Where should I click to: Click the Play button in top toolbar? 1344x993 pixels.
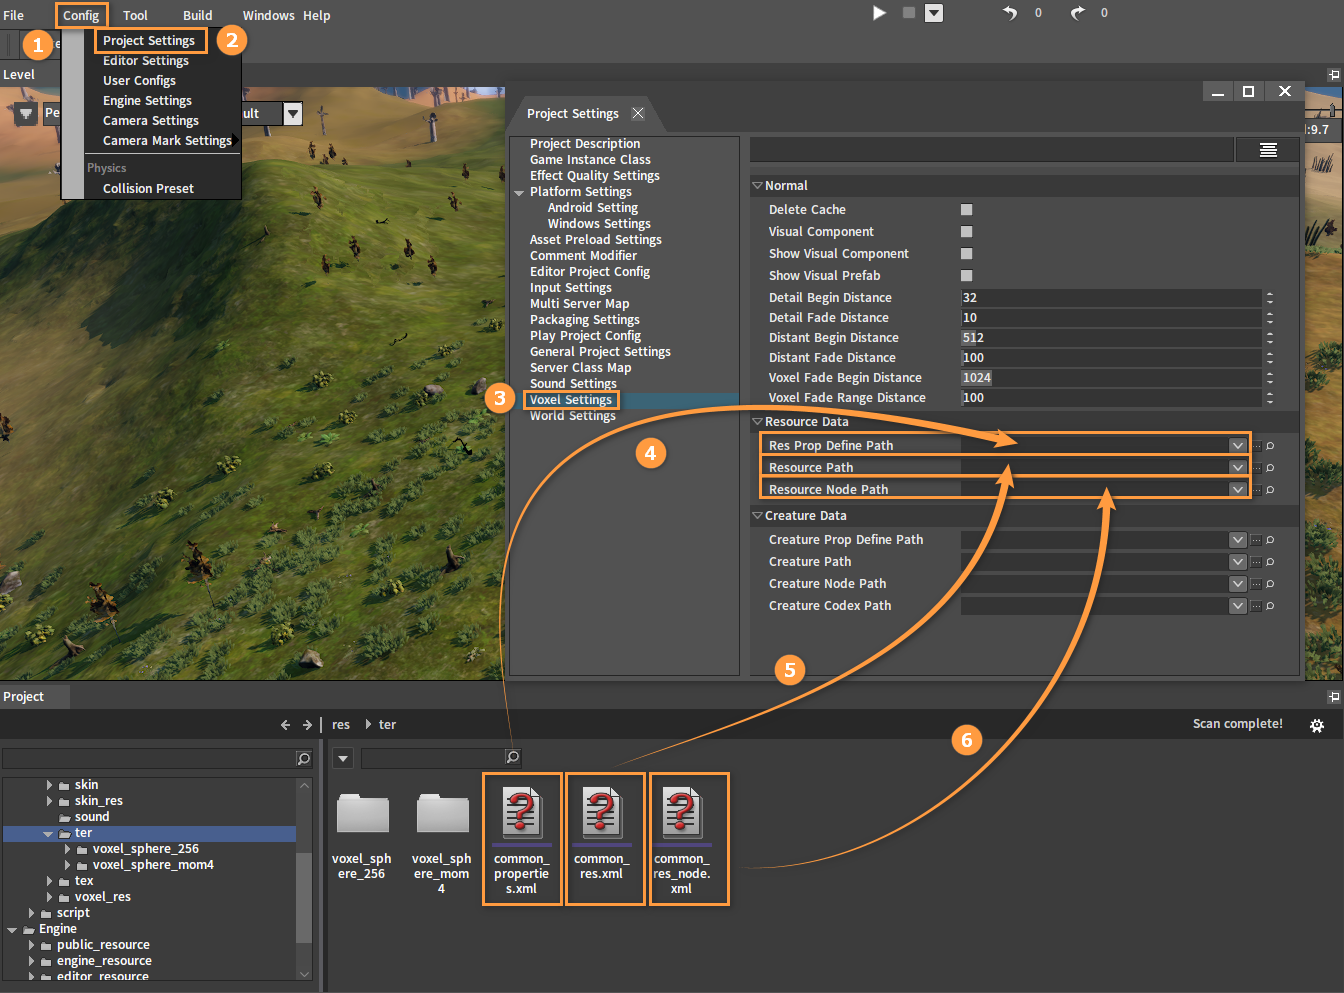click(x=879, y=13)
